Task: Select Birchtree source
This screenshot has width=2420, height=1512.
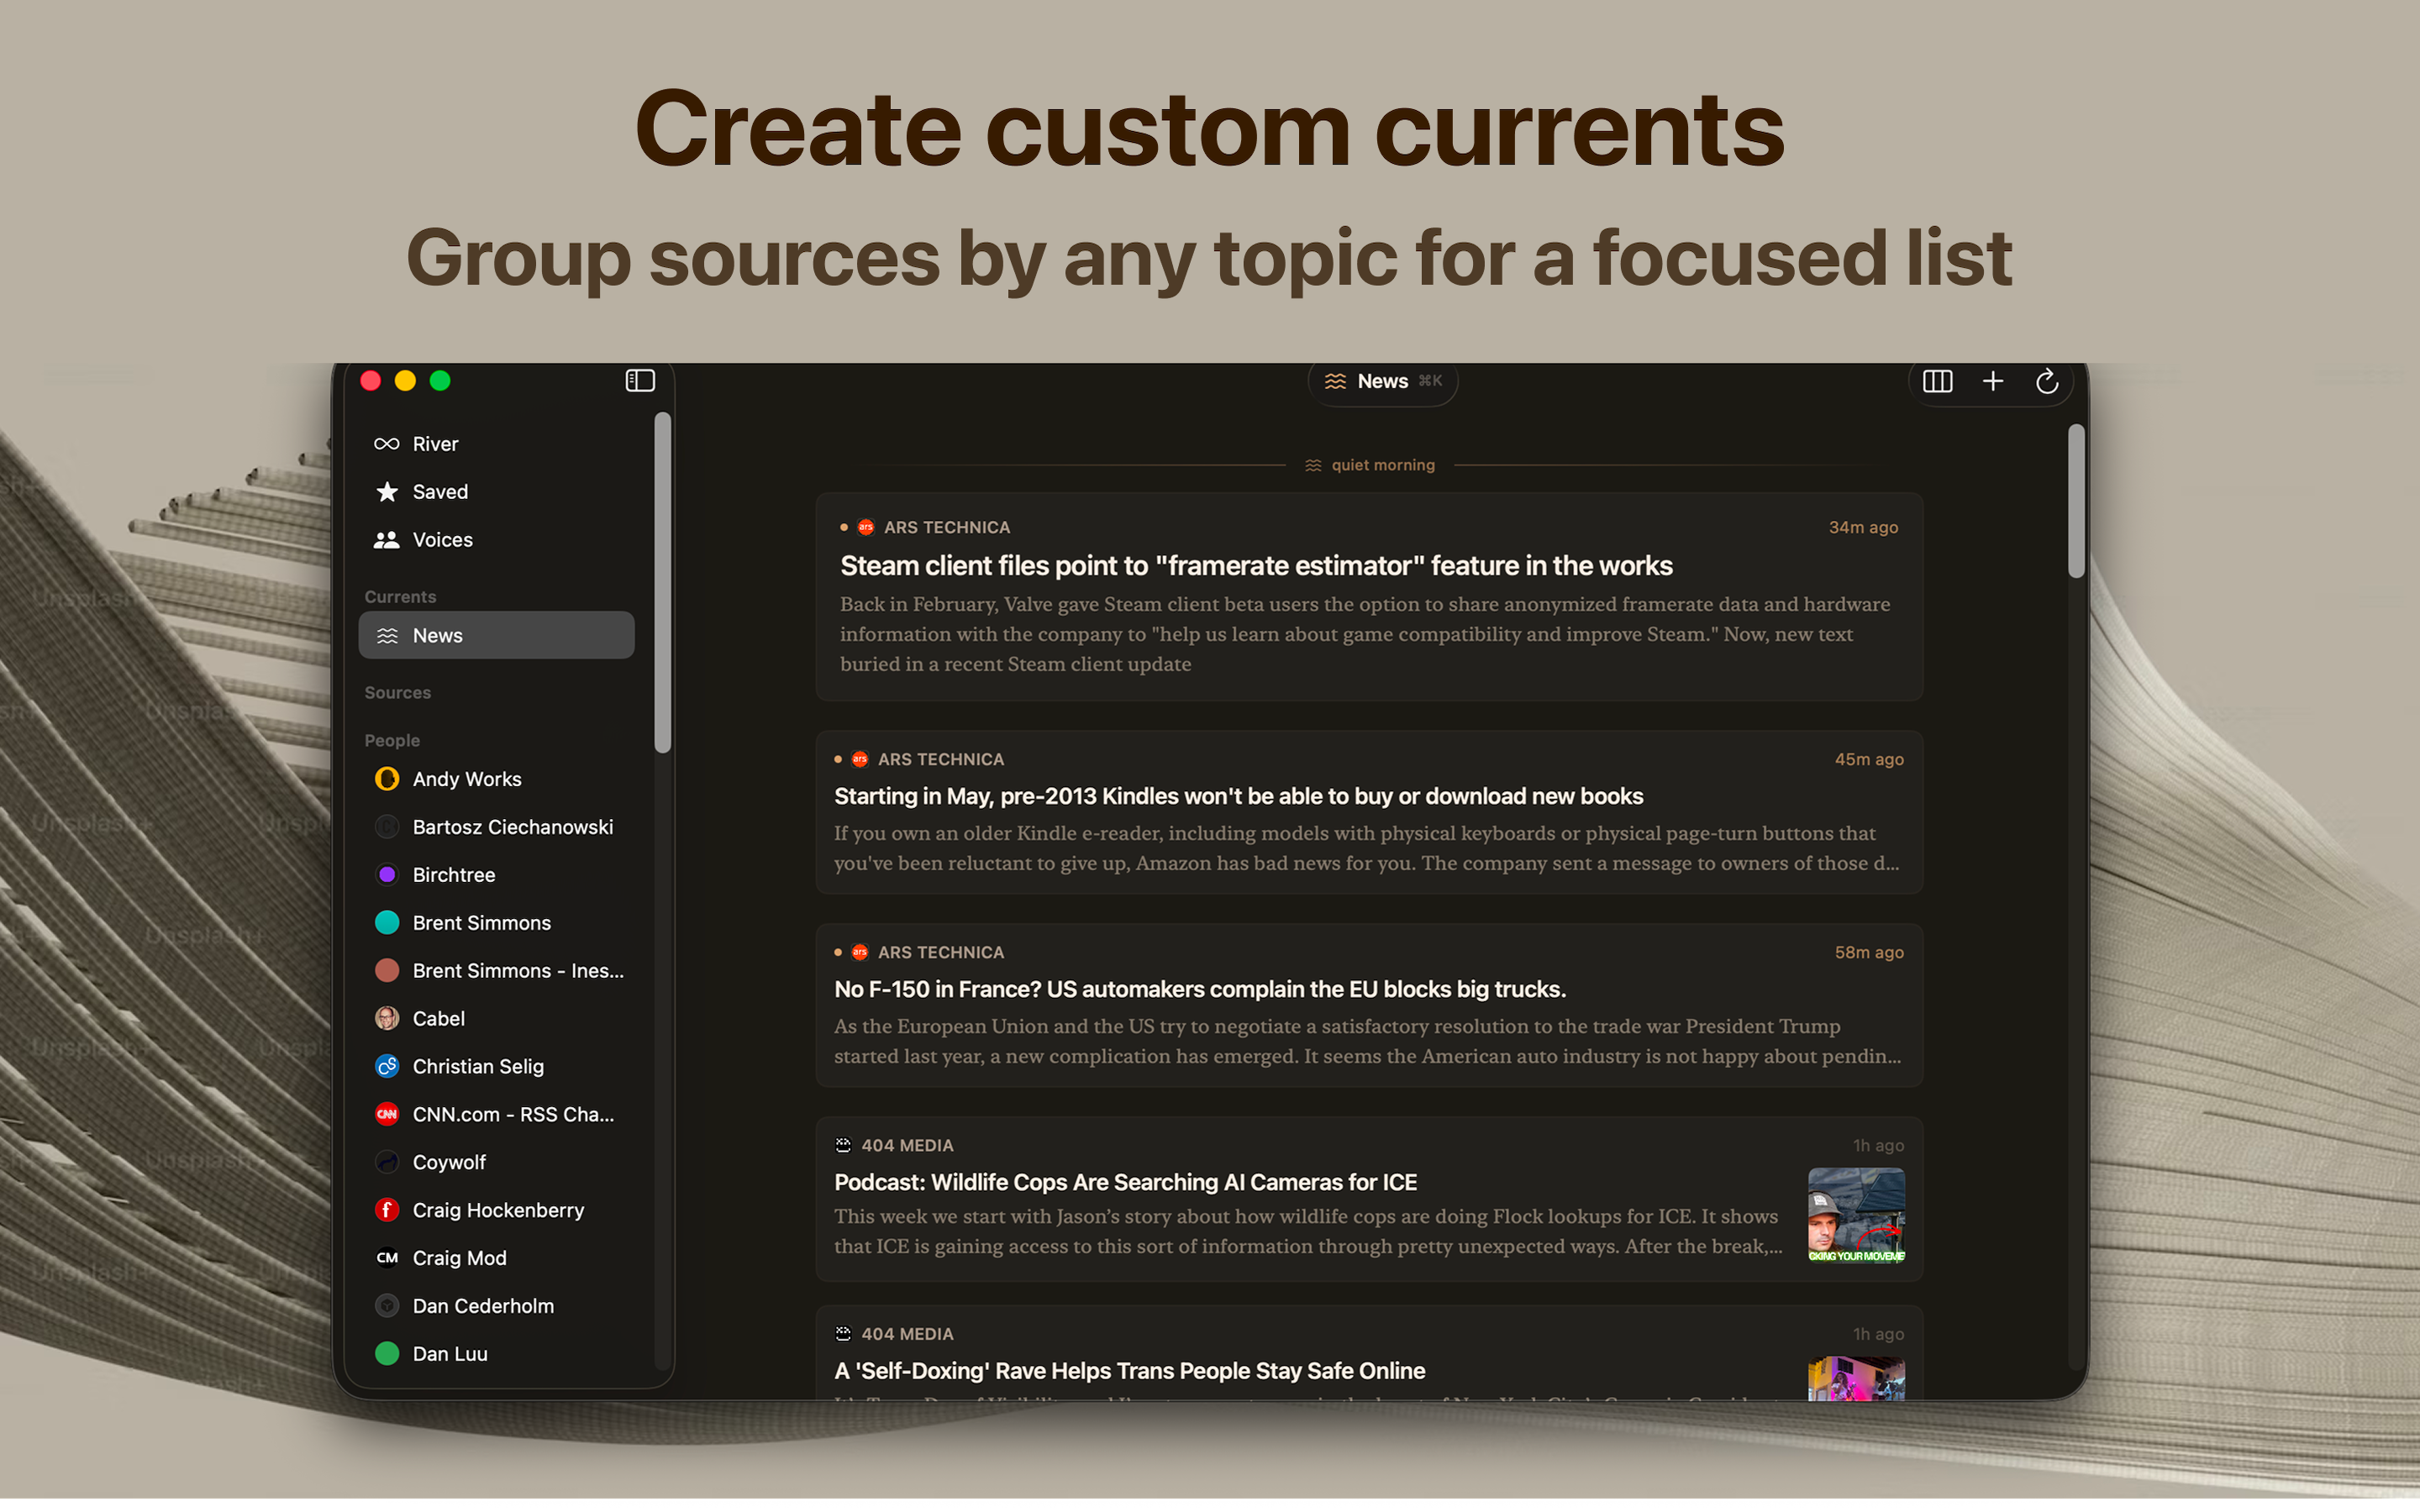Action: (x=496, y=875)
